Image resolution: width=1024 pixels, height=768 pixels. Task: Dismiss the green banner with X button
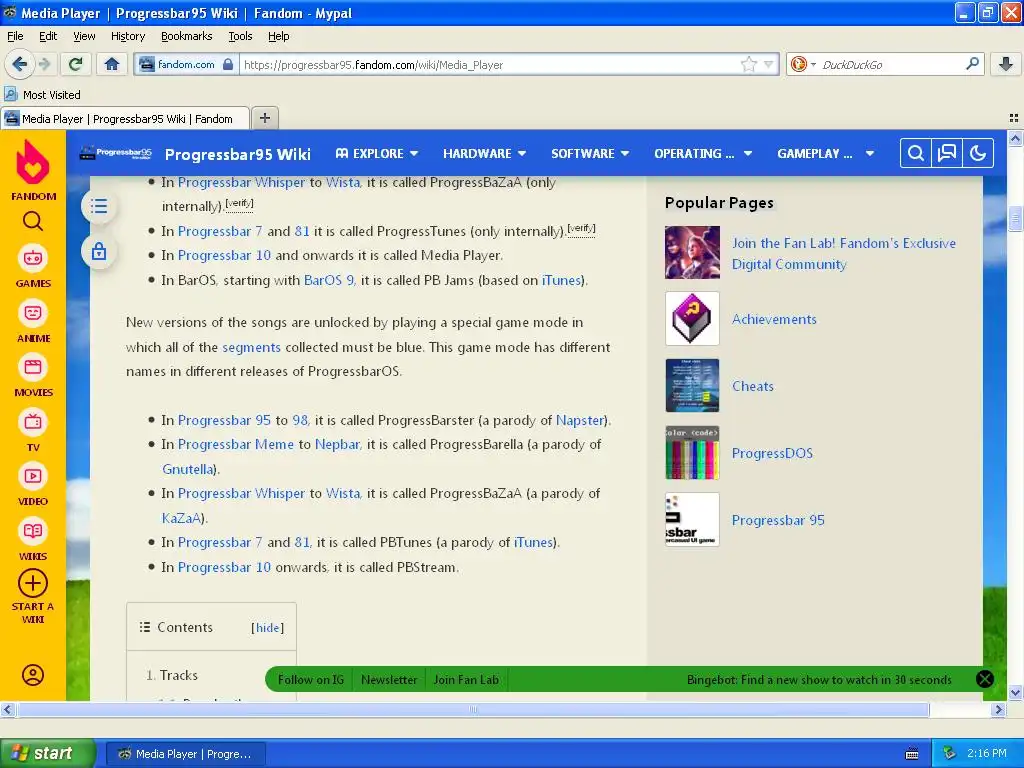pyautogui.click(x=985, y=679)
